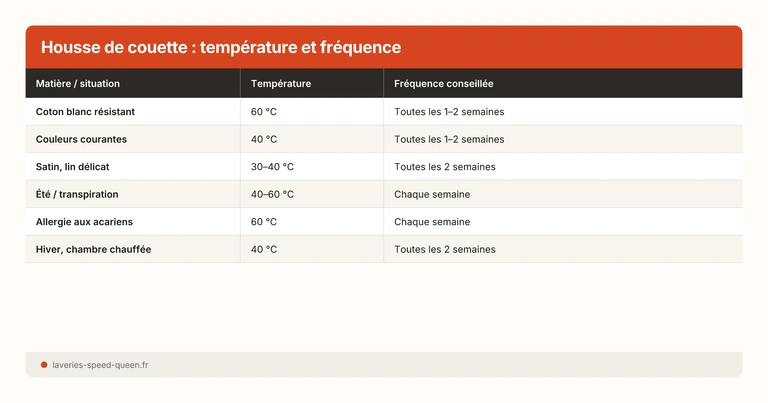Image resolution: width=768 pixels, height=403 pixels.
Task: Click the 'Couleurs courantes' row label
Action: point(81,139)
